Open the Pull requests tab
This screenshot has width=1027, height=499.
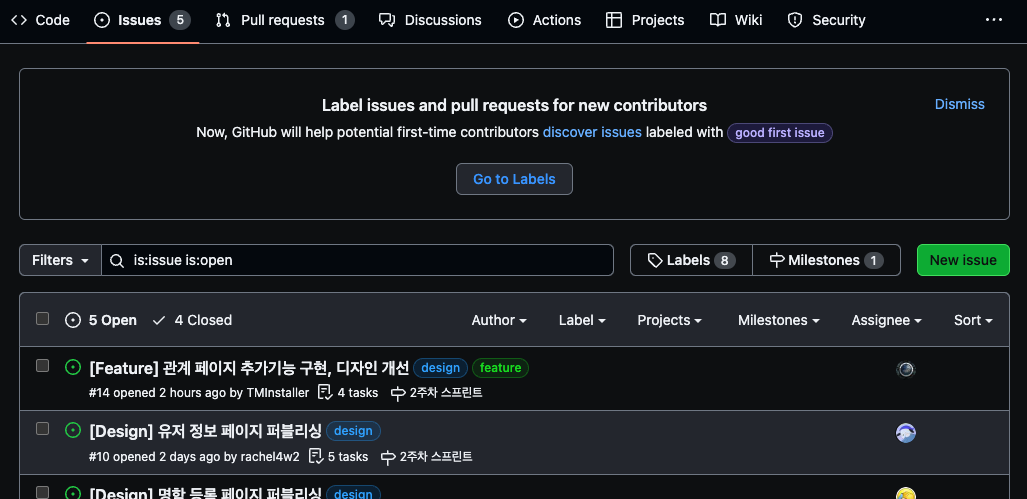[x=285, y=20]
